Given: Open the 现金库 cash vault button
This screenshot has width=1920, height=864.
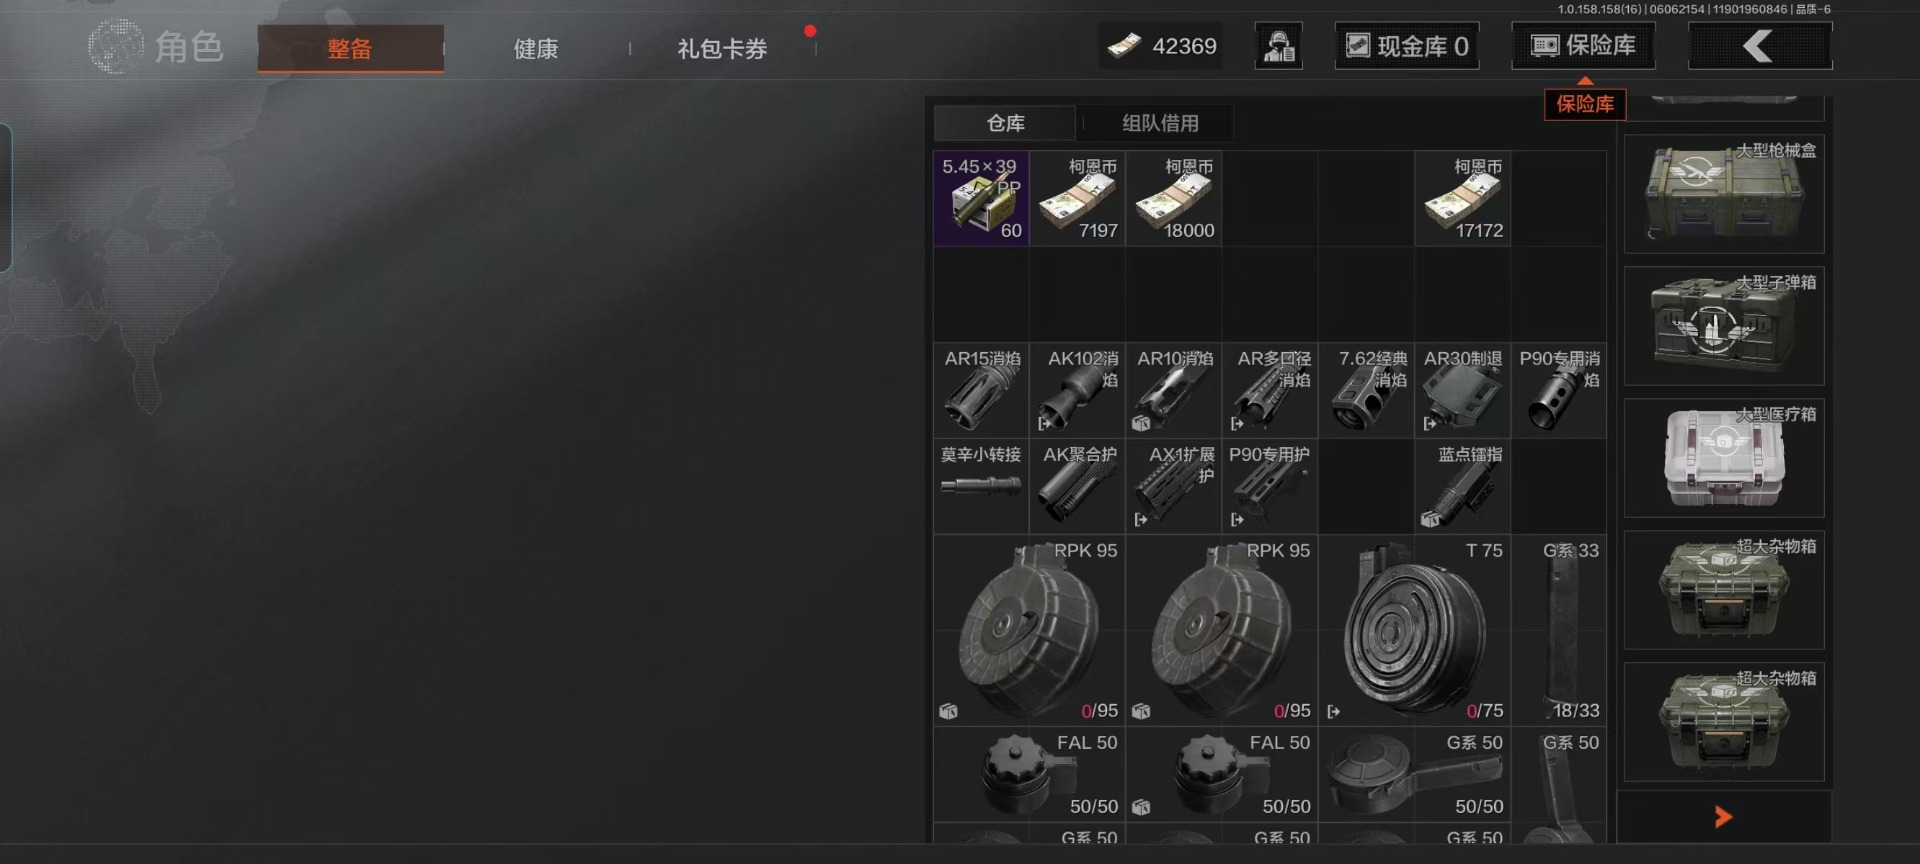Looking at the screenshot, I should click(x=1407, y=46).
